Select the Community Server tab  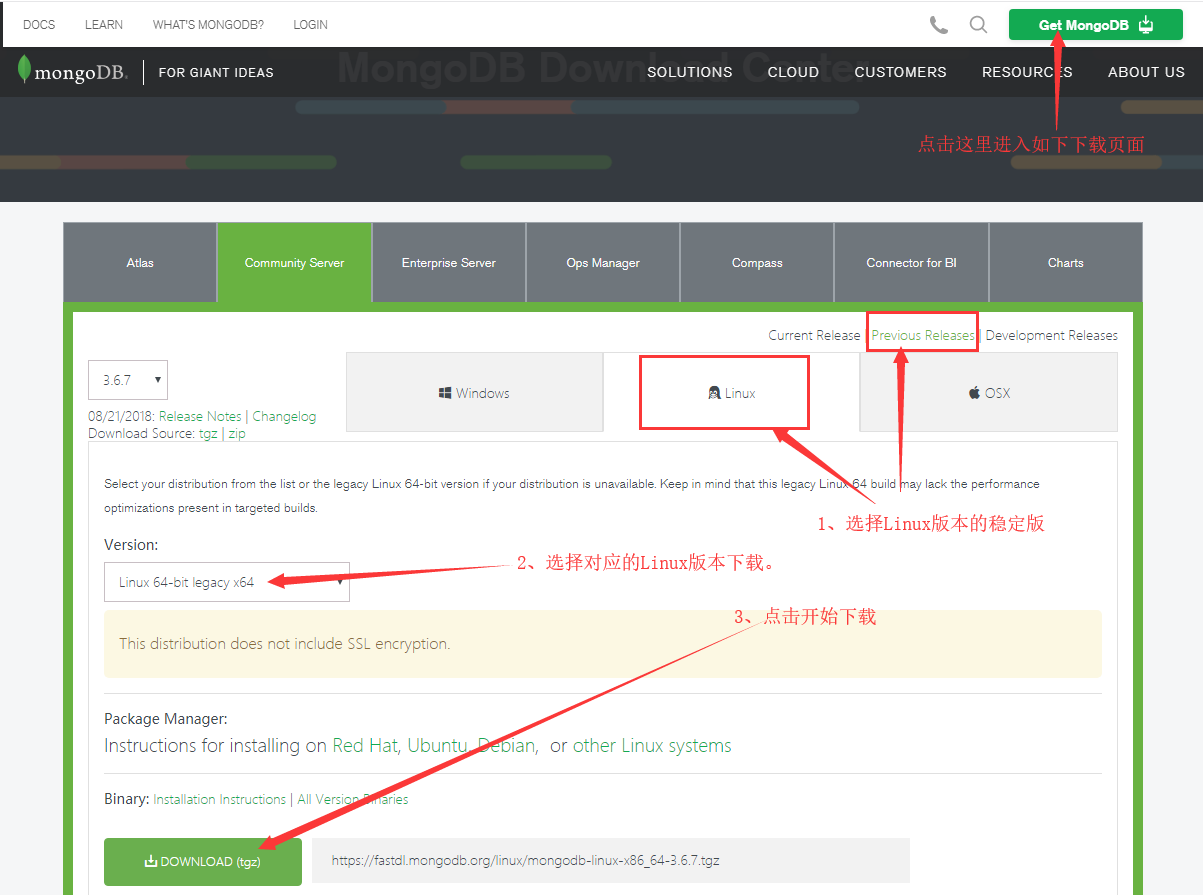294,263
